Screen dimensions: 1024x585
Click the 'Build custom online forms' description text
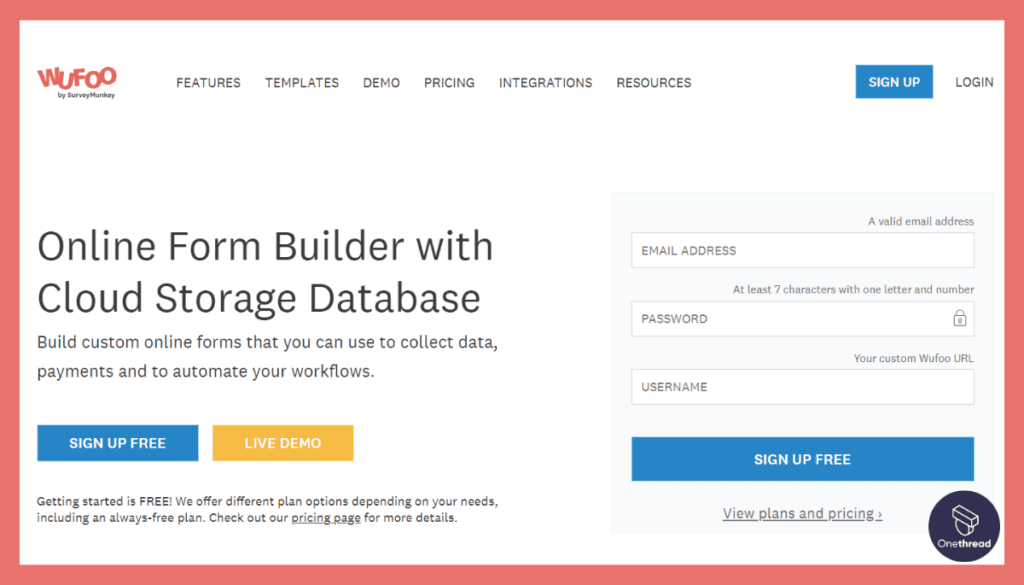pyautogui.click(x=267, y=356)
